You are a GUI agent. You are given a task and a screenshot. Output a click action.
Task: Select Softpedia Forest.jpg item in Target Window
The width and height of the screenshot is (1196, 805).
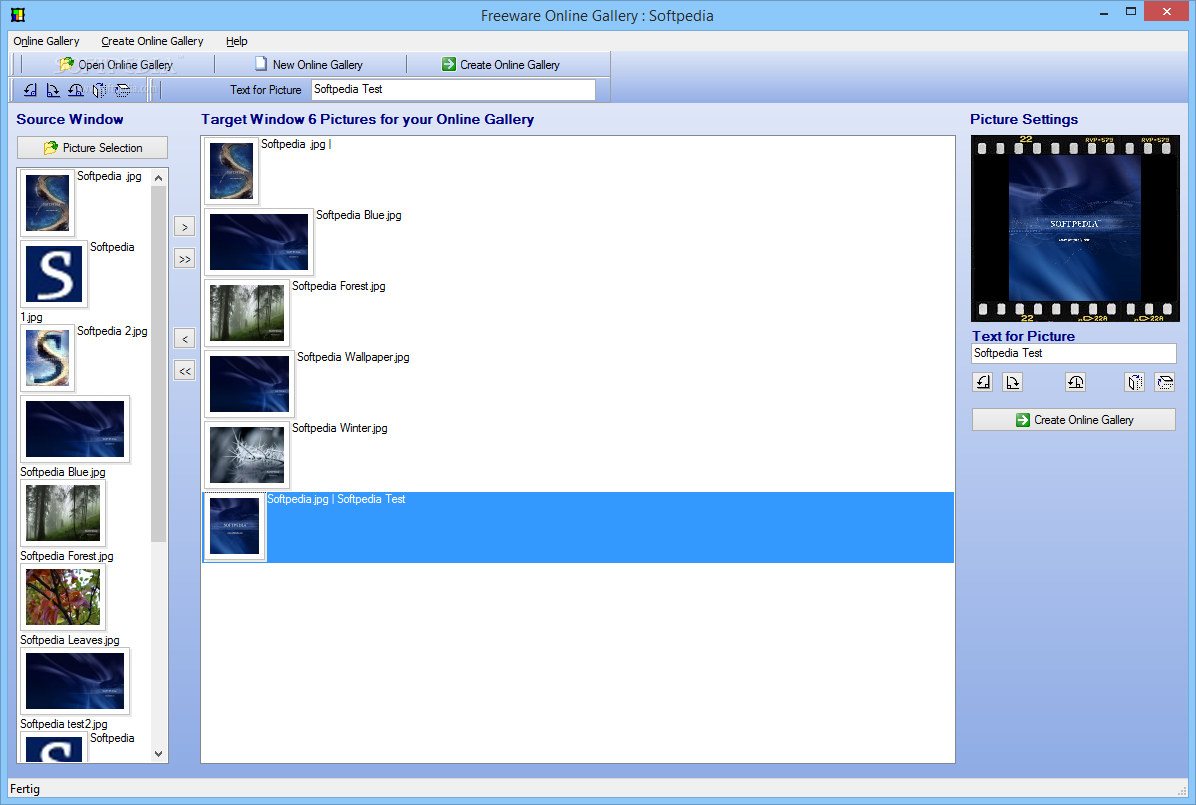578,314
